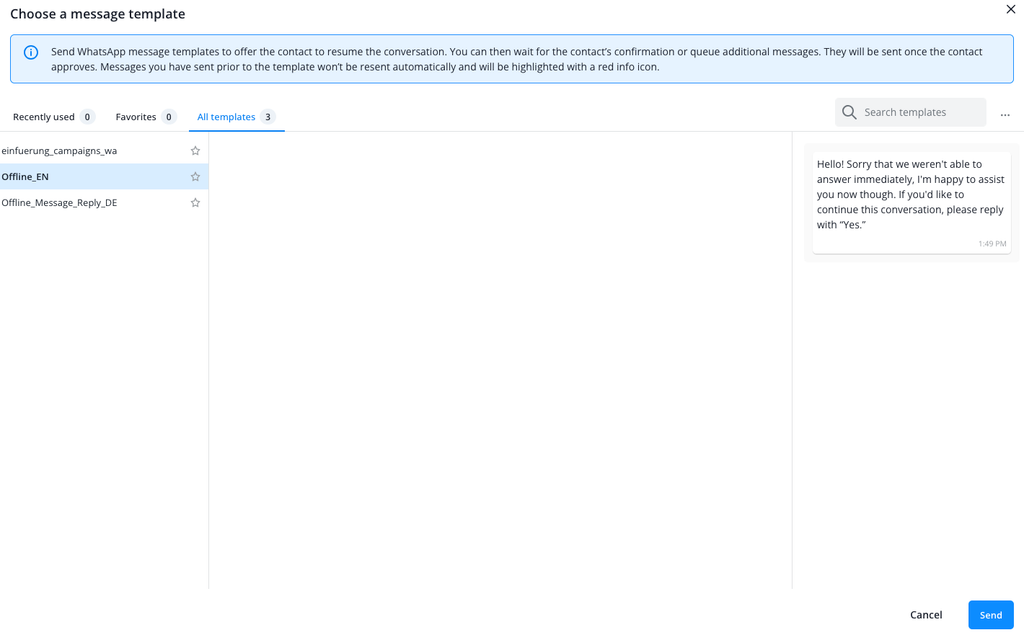
Task: Open the three-dot more options menu
Action: [1005, 115]
